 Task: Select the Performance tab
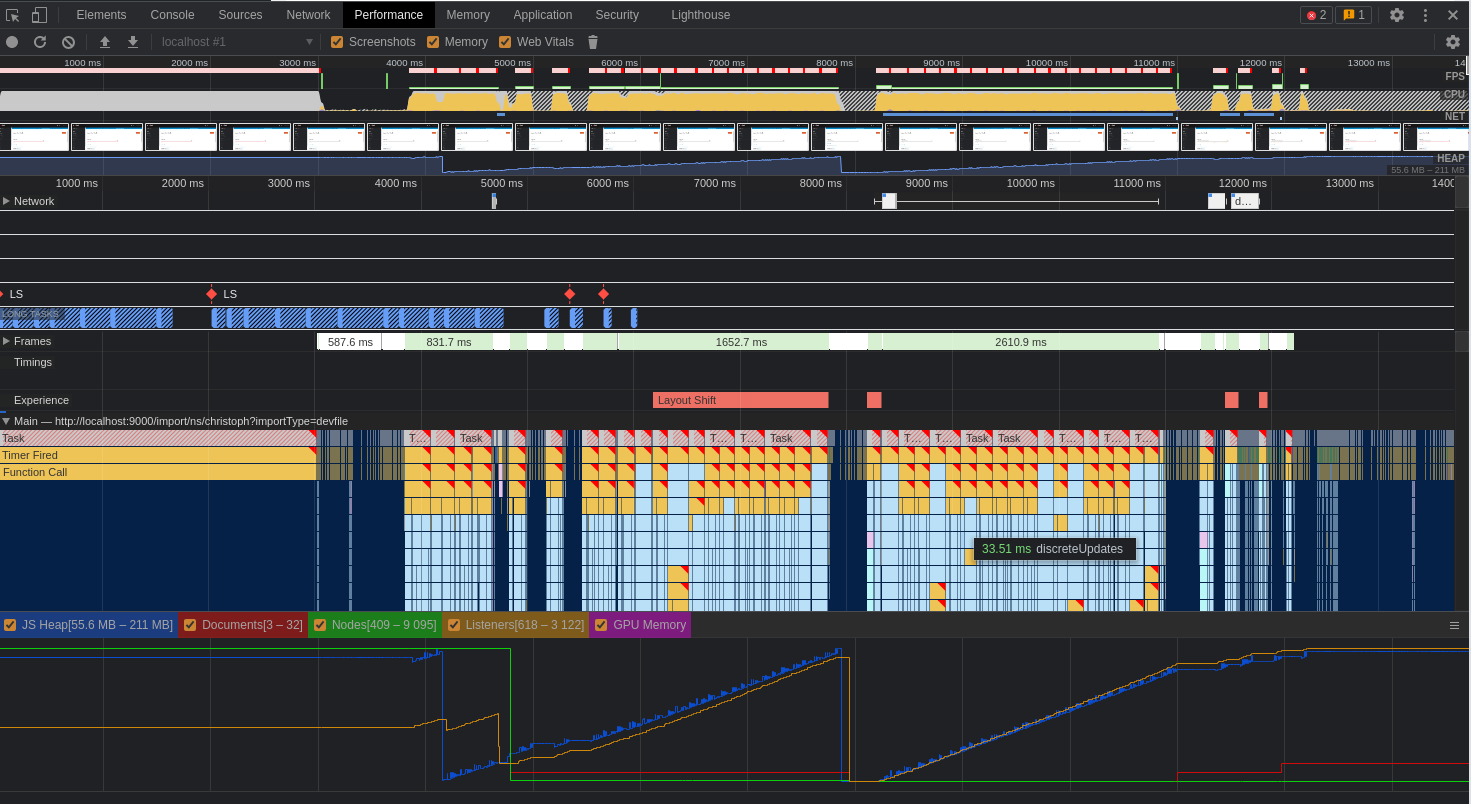pyautogui.click(x=389, y=15)
